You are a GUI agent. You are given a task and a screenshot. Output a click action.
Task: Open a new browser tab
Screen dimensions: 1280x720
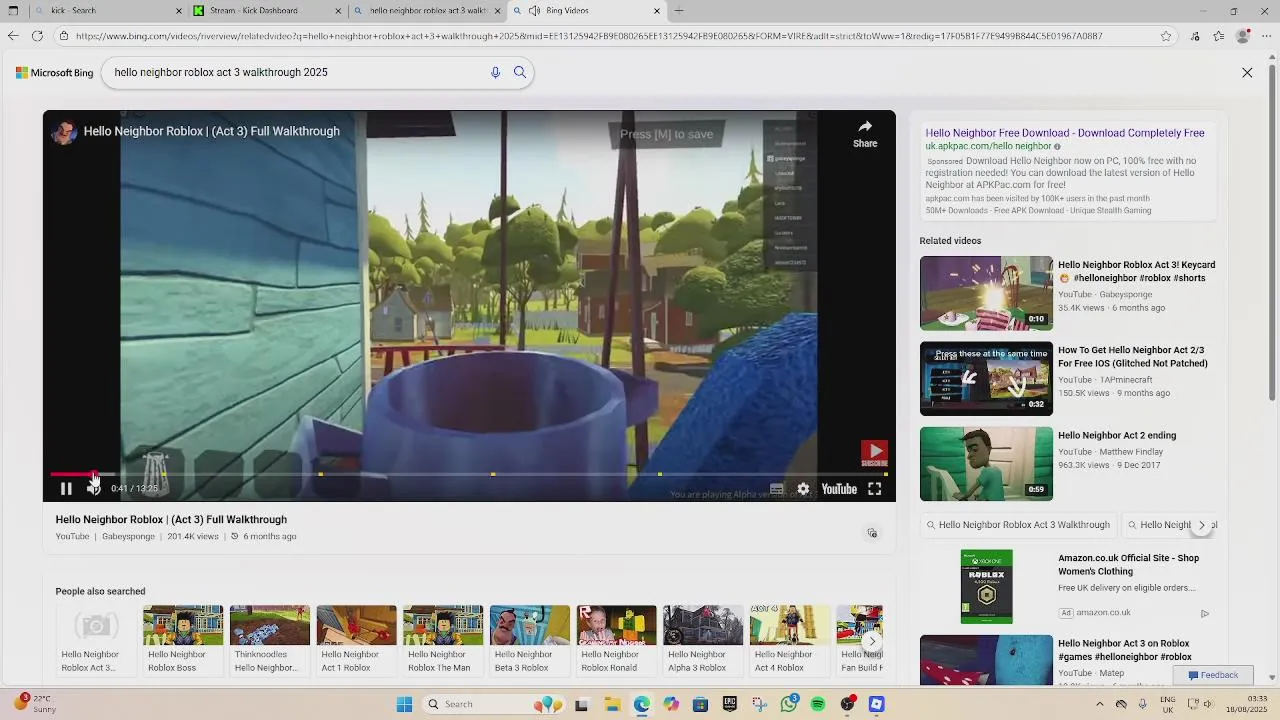tap(679, 11)
